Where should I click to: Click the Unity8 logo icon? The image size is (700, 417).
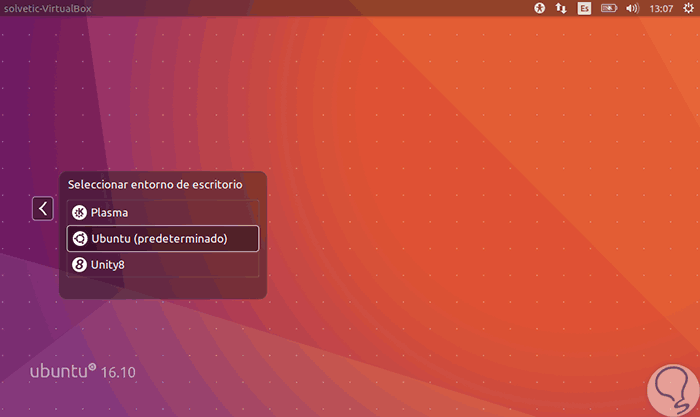(x=79, y=264)
